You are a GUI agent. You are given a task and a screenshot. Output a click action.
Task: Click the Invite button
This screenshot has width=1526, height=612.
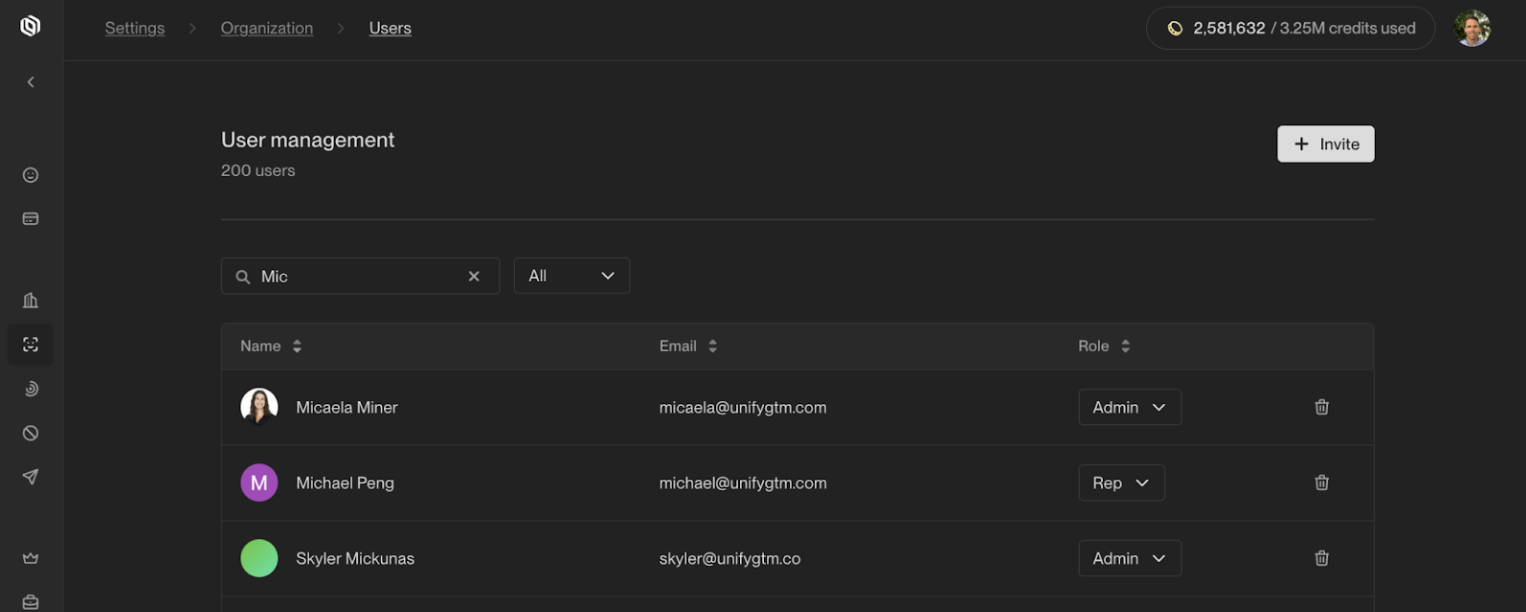click(x=1326, y=144)
